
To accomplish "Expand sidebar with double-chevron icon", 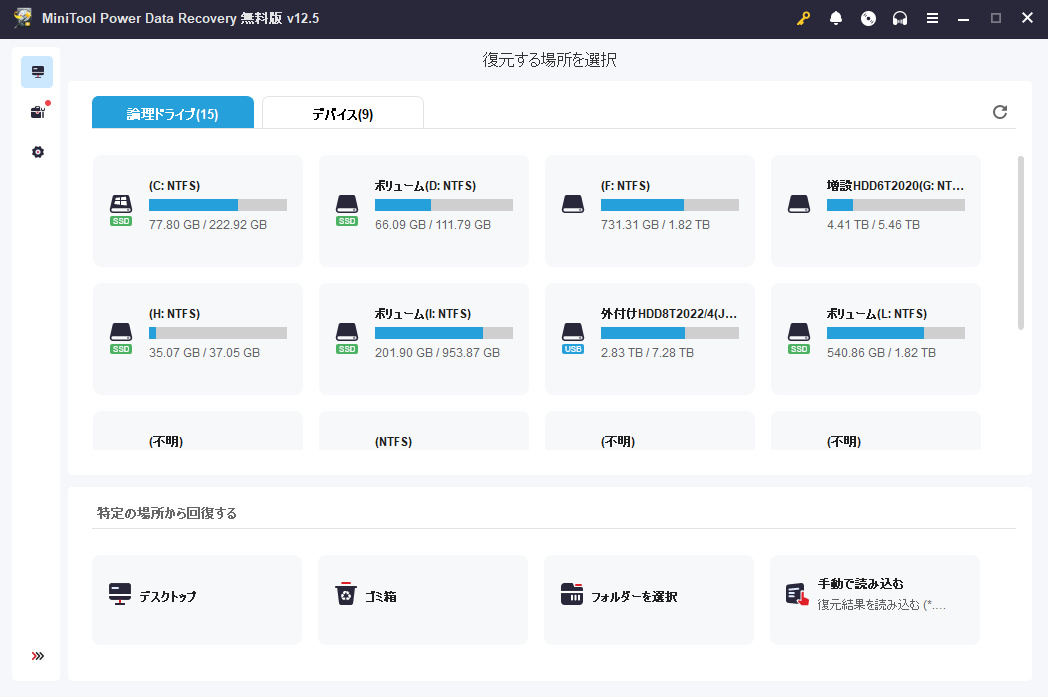I will [x=37, y=656].
